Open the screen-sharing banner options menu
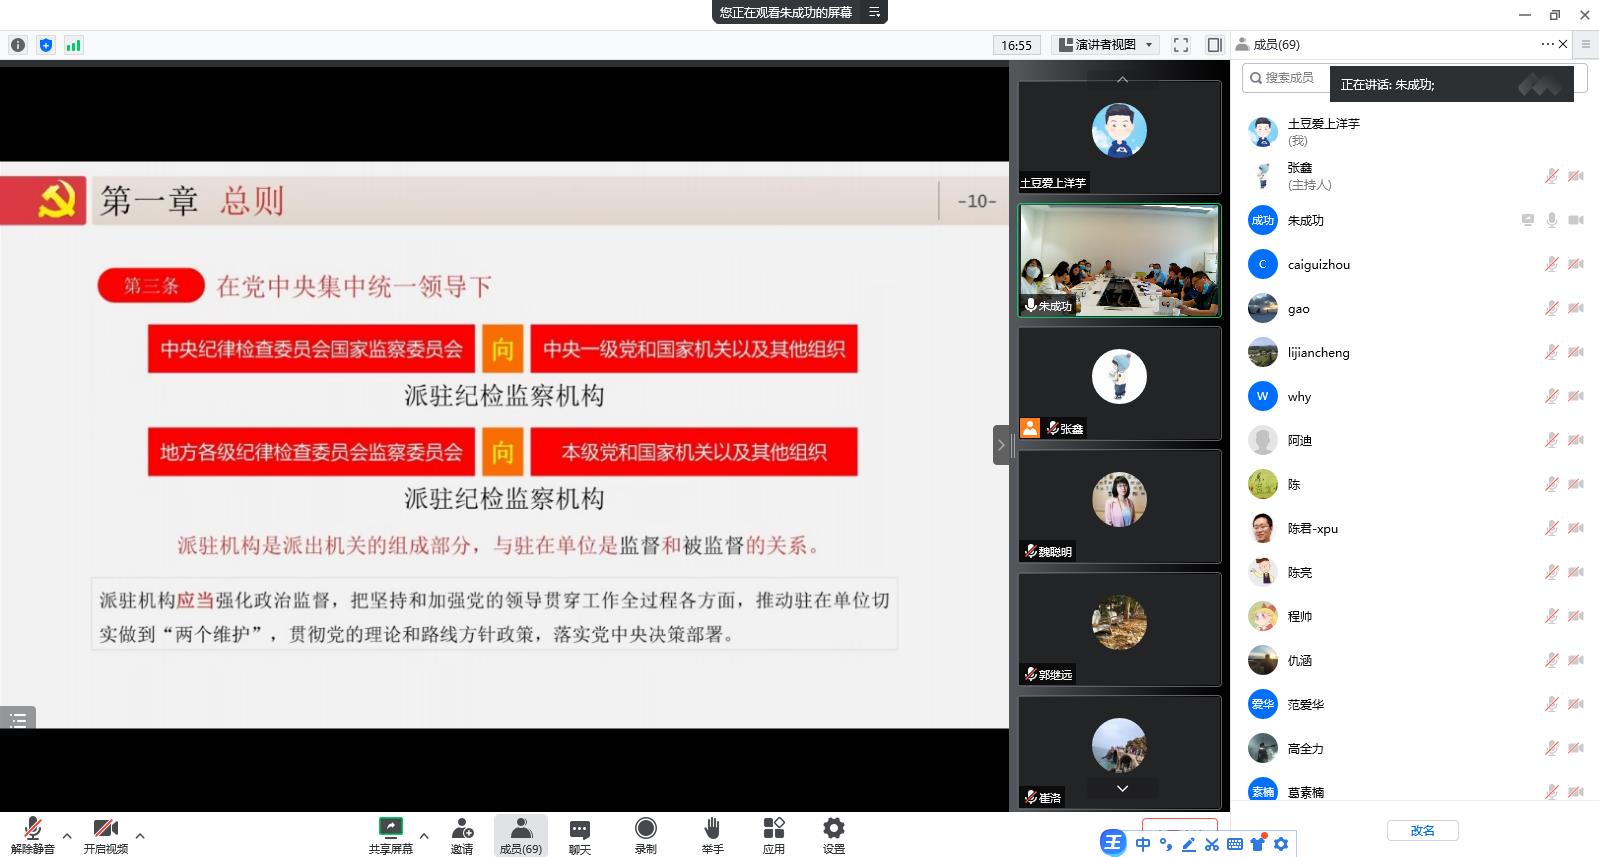 [x=874, y=12]
